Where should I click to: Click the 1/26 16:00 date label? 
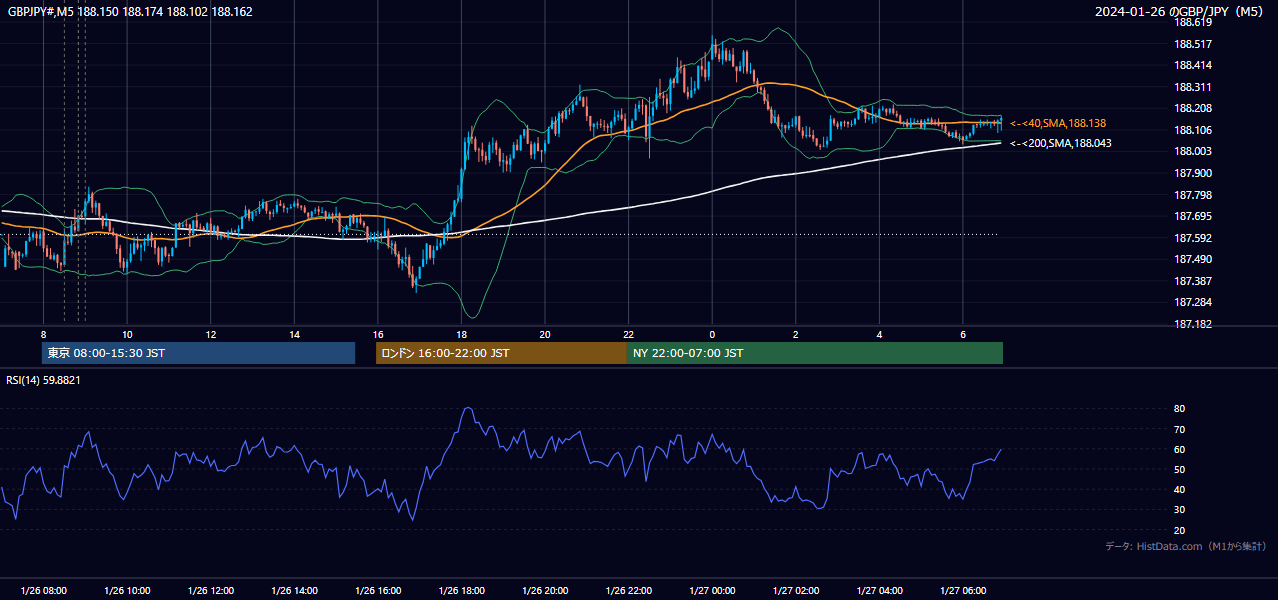coord(378,590)
